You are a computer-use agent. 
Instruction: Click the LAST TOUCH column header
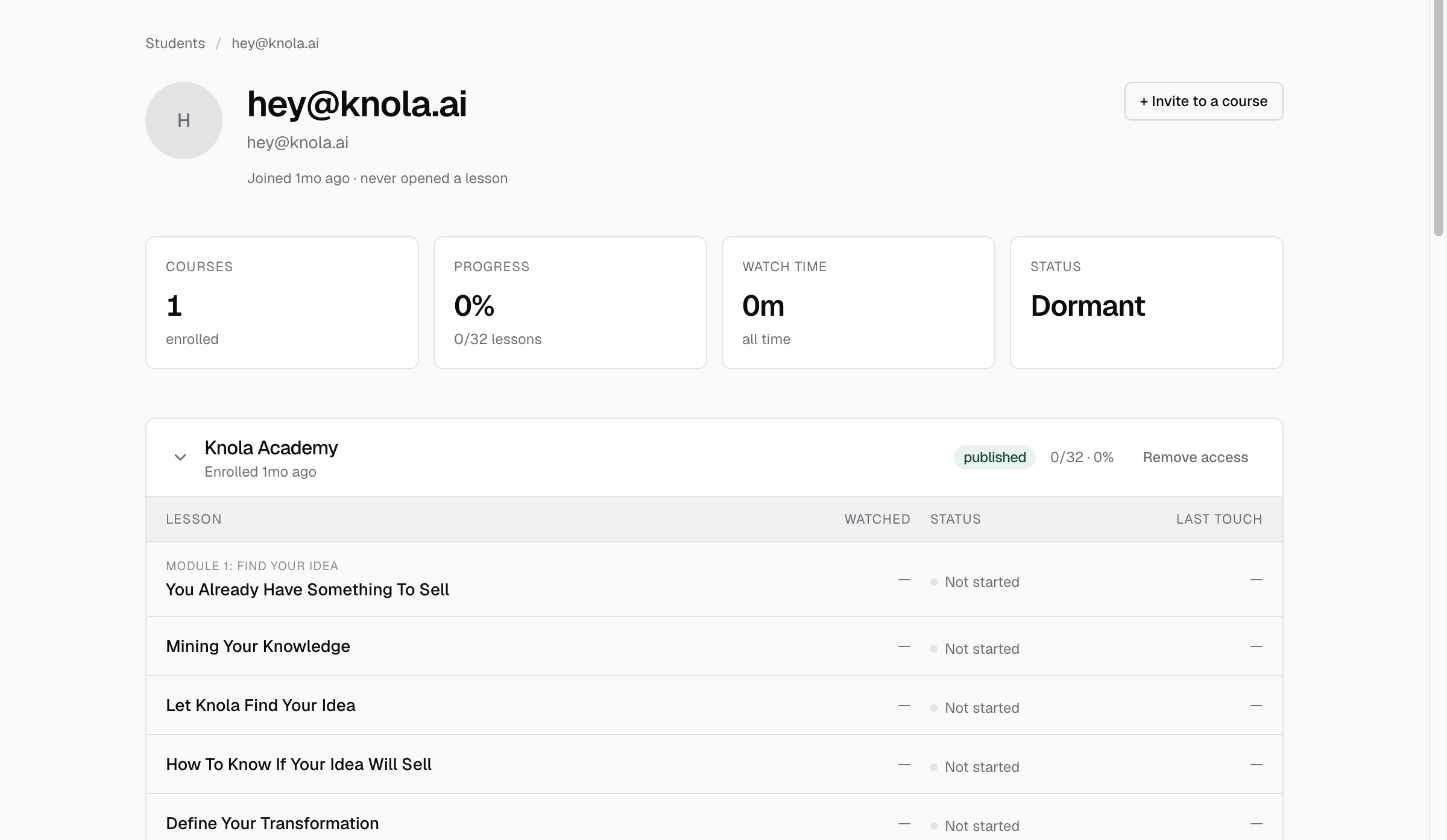pos(1219,519)
